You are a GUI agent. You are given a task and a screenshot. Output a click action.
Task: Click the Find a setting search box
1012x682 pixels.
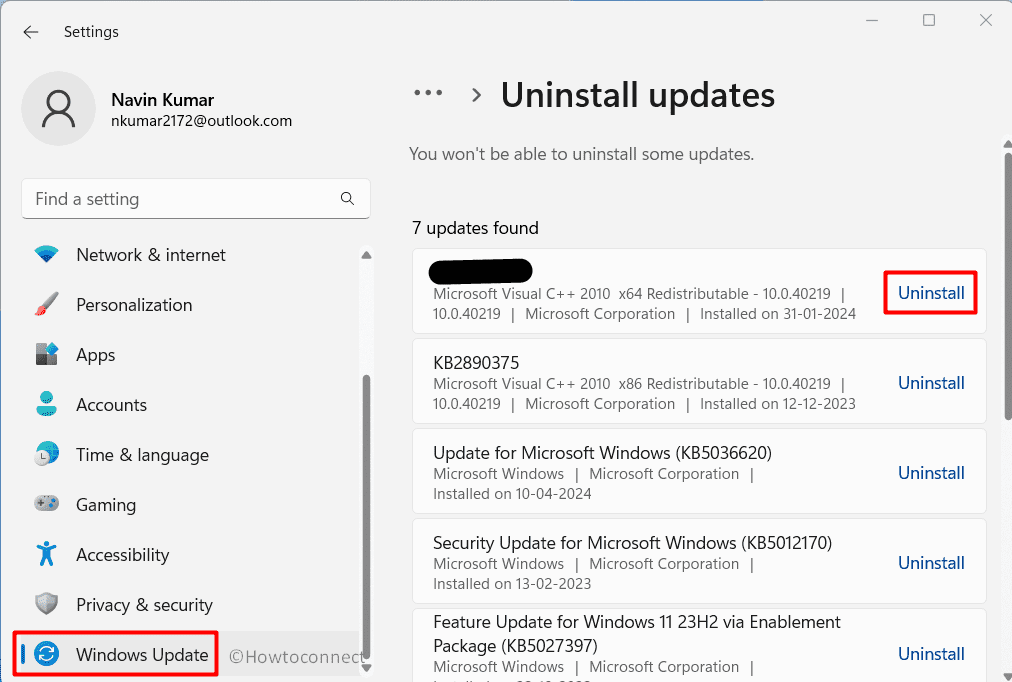pyautogui.click(x=180, y=199)
